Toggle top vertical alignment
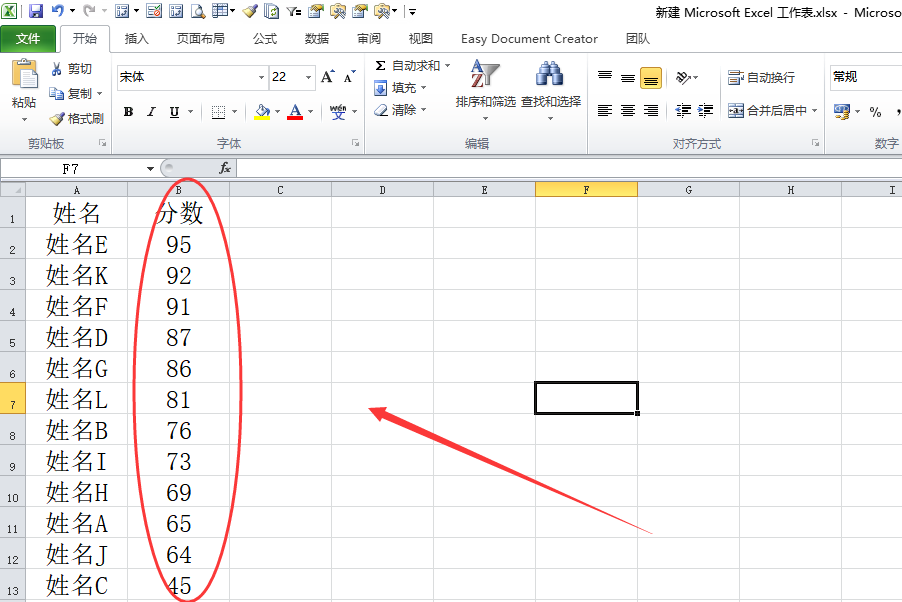Viewport: 902px width, 602px height. coord(605,77)
